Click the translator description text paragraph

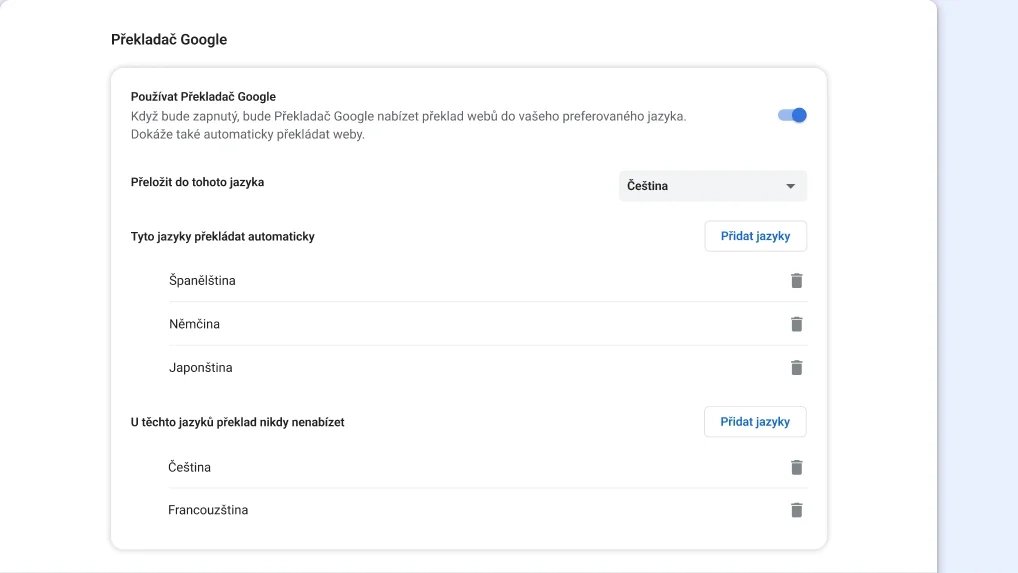[x=407, y=125]
